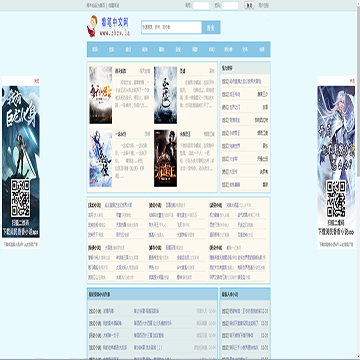Click the left ad warrior illustration
This screenshot has width=360, height=360.
tap(21, 133)
